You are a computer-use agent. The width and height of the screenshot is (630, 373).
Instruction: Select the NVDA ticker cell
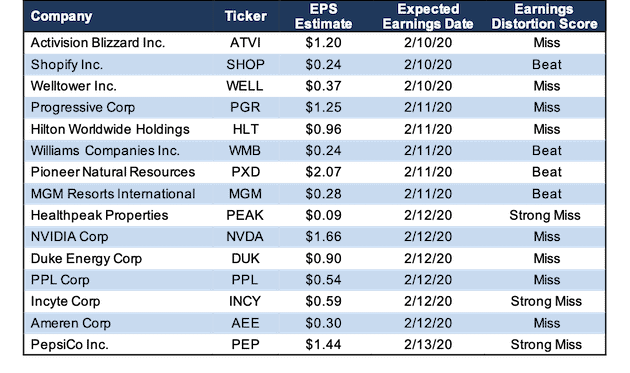click(x=245, y=237)
